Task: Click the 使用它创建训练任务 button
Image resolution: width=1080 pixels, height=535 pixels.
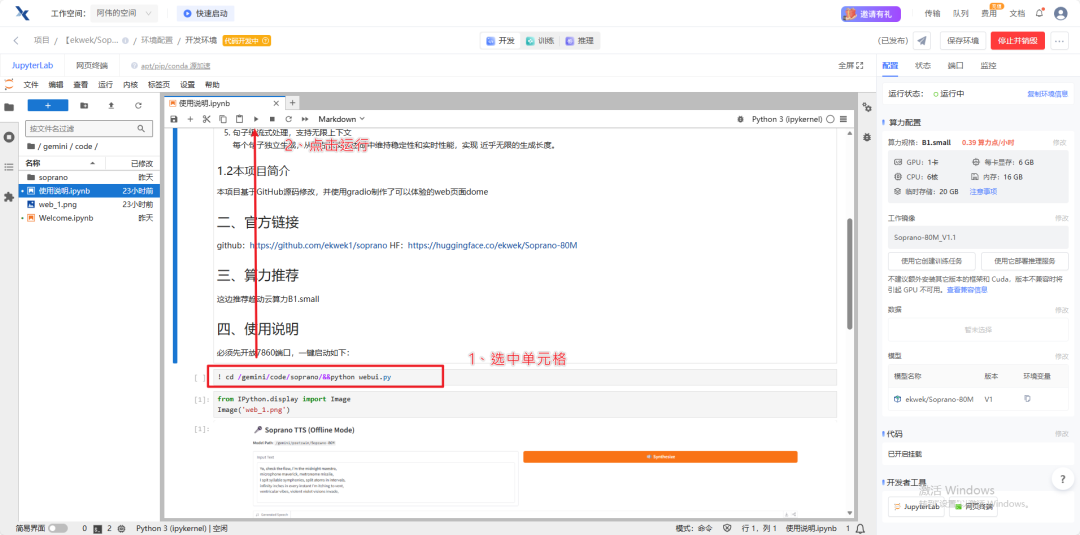Action: (932, 261)
